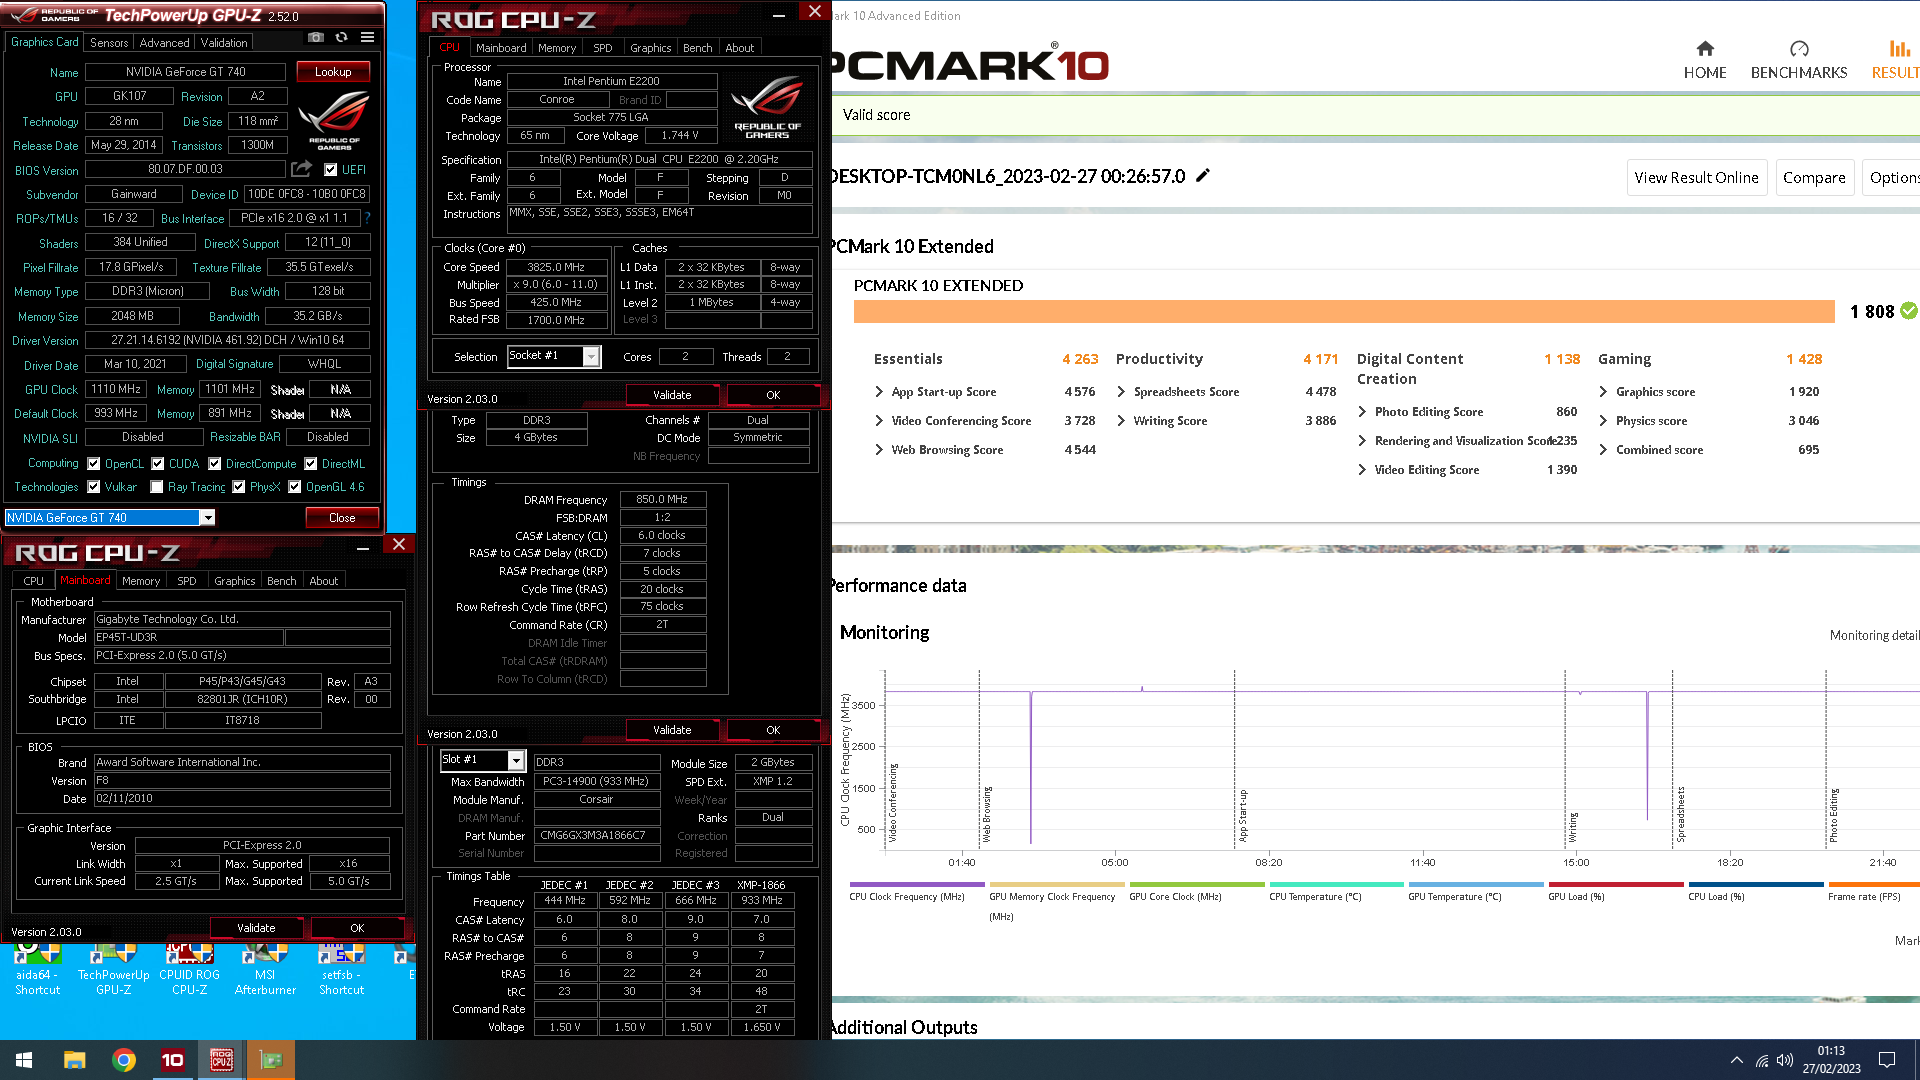Open the SPD tab in lower-left CPU-Z window
Viewport: 1920px width, 1080px height.
[x=187, y=581]
